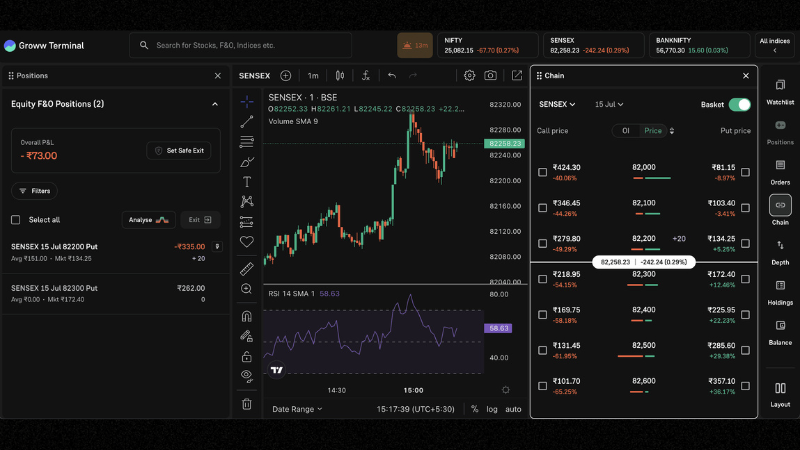Open the candlestick chart type selector
800x450 pixels.
[x=340, y=75]
